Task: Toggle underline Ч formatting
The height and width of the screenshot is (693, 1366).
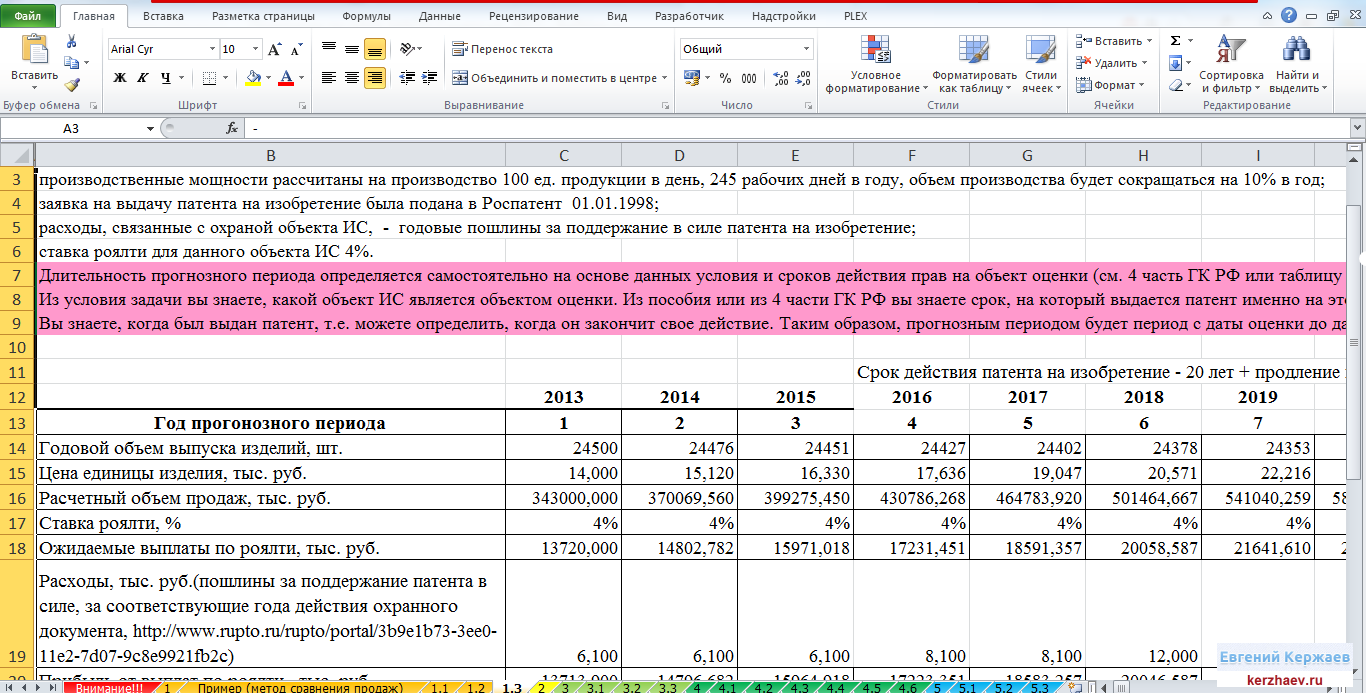Action: click(166, 78)
